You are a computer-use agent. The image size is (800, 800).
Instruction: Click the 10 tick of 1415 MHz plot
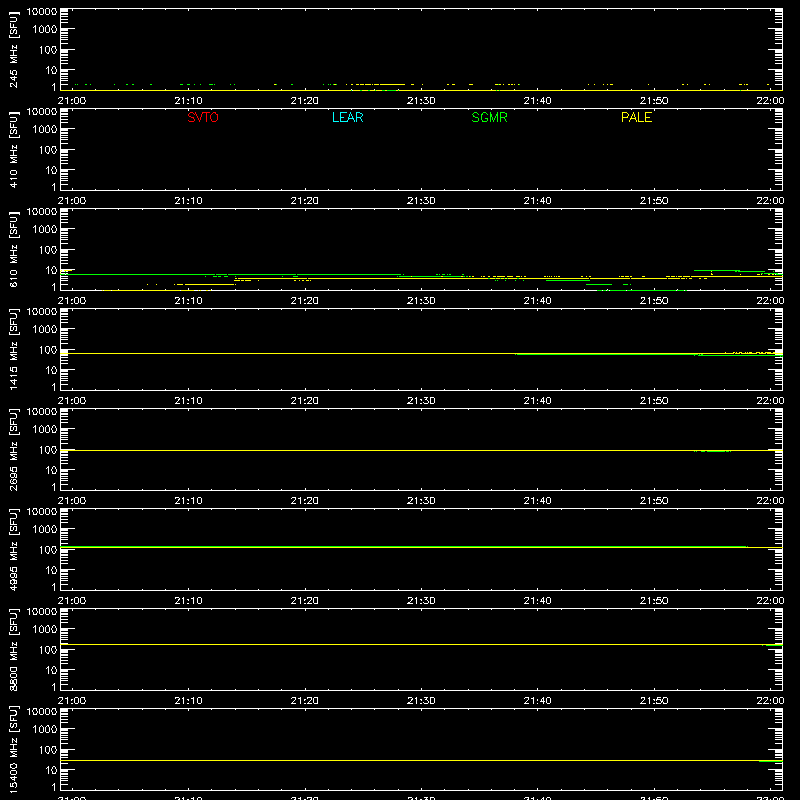coord(51,370)
